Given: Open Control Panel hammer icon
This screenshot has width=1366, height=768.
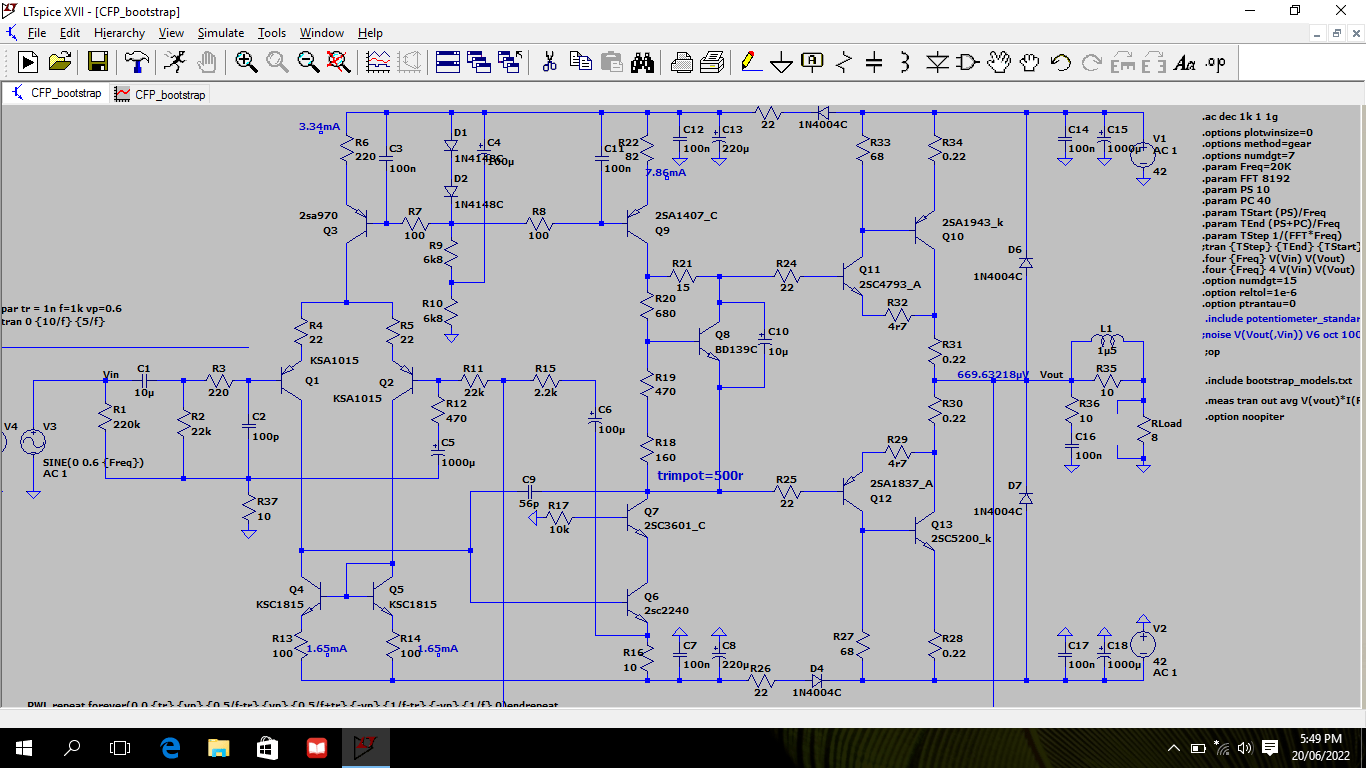Looking at the screenshot, I should coord(137,62).
